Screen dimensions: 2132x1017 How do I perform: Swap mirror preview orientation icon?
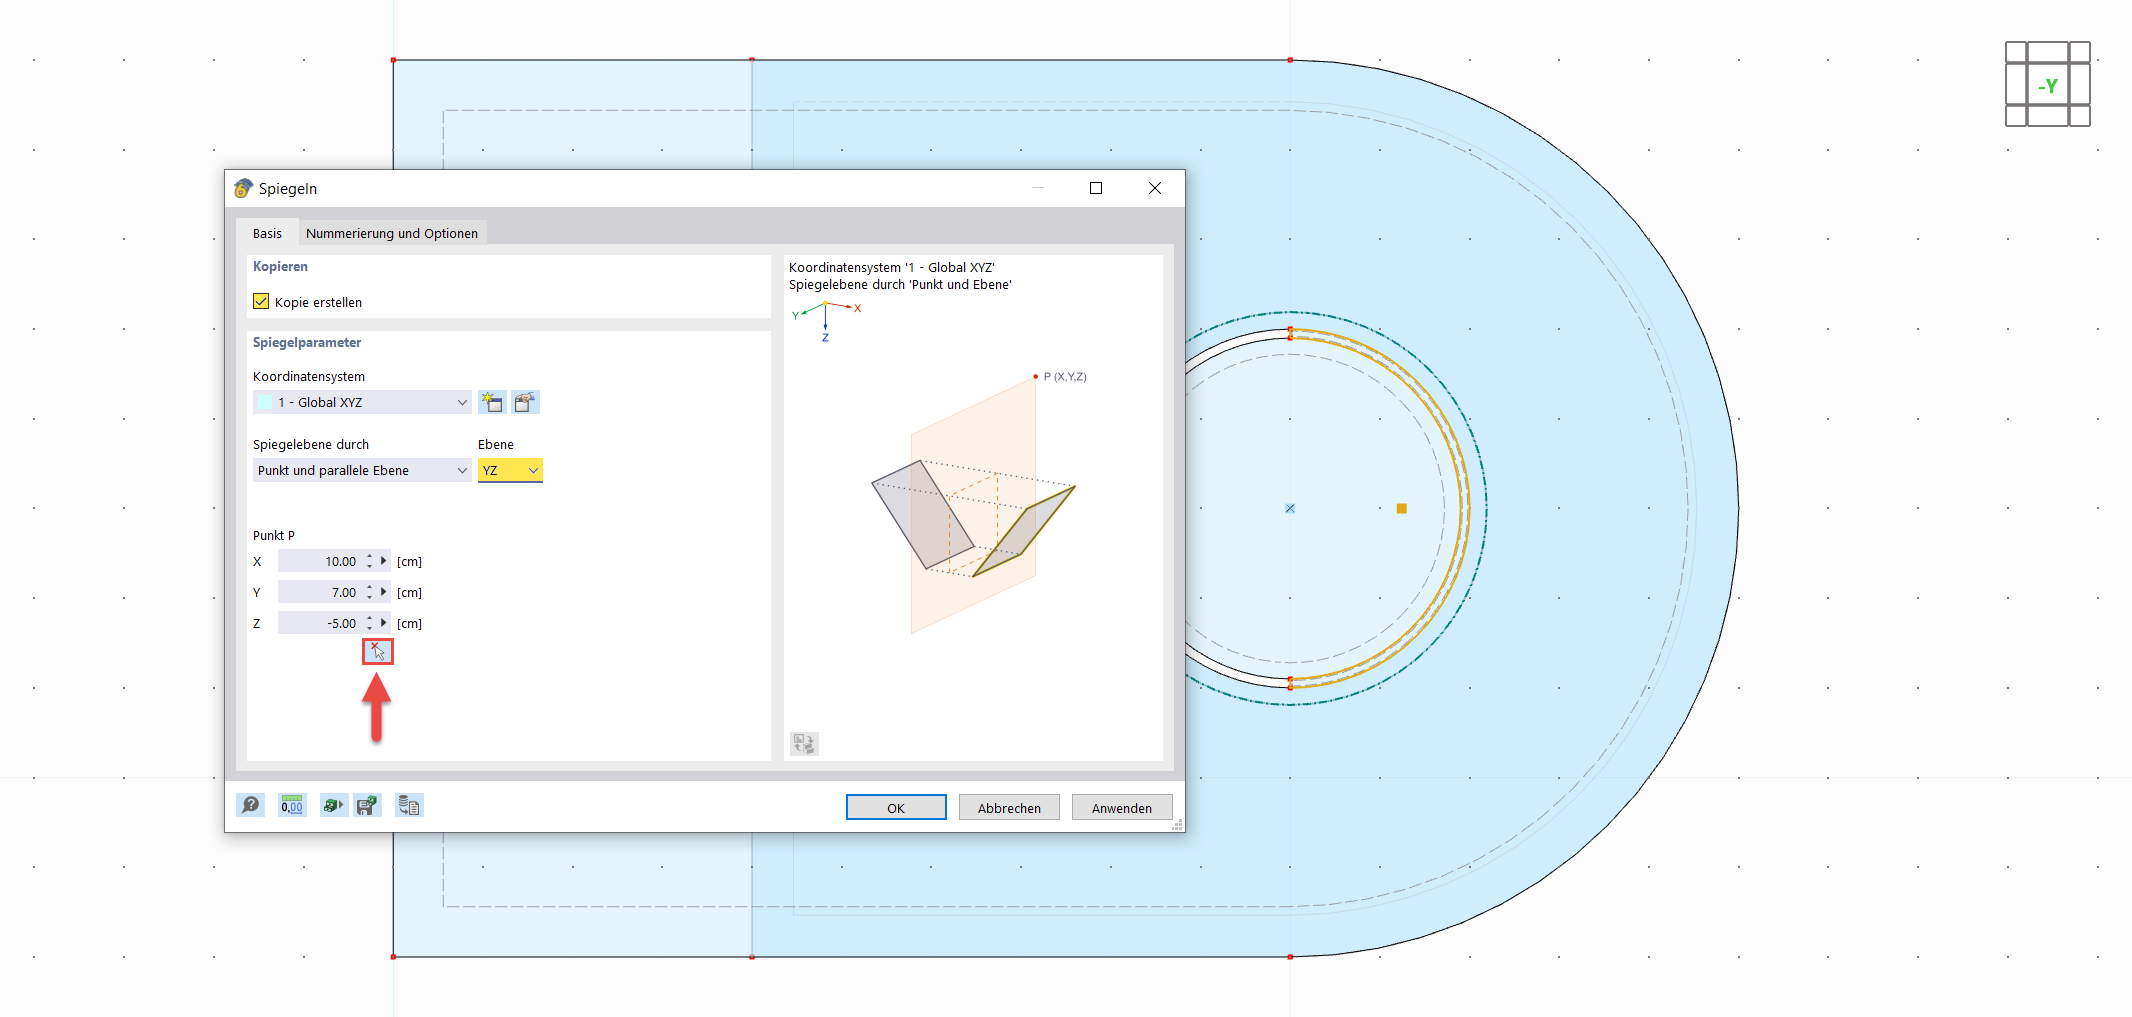point(803,743)
